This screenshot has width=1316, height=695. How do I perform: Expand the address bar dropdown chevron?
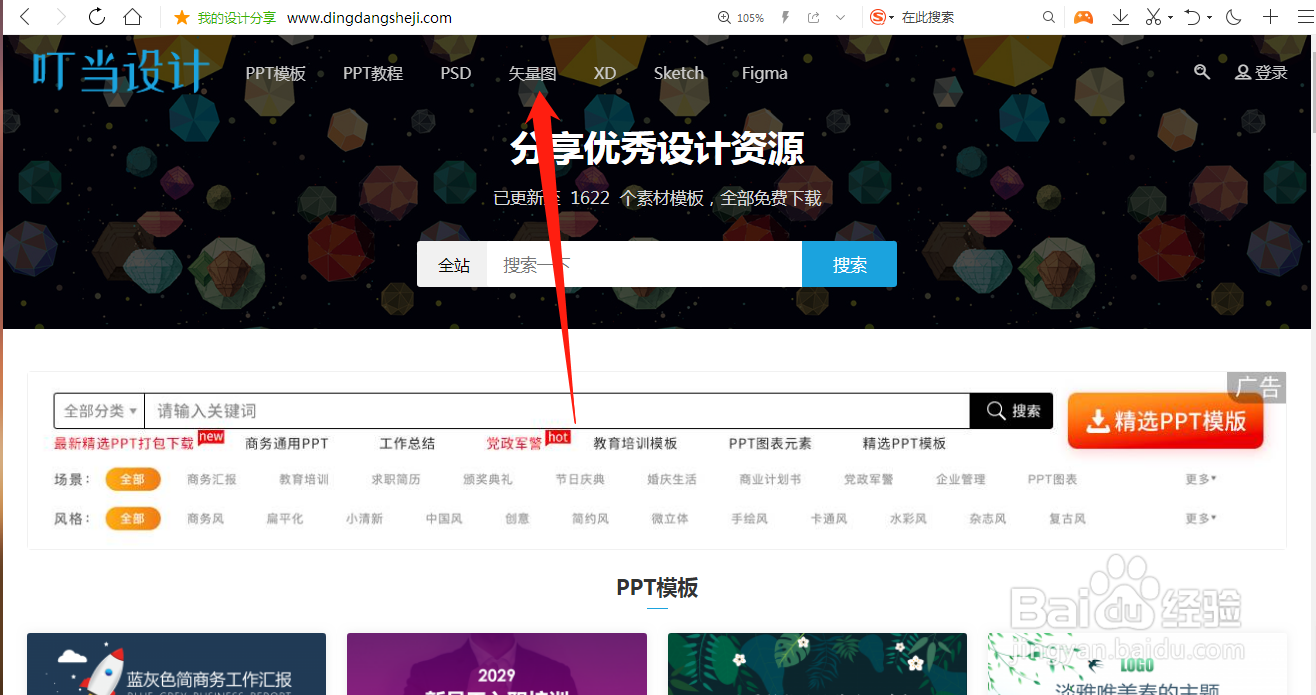tap(841, 17)
